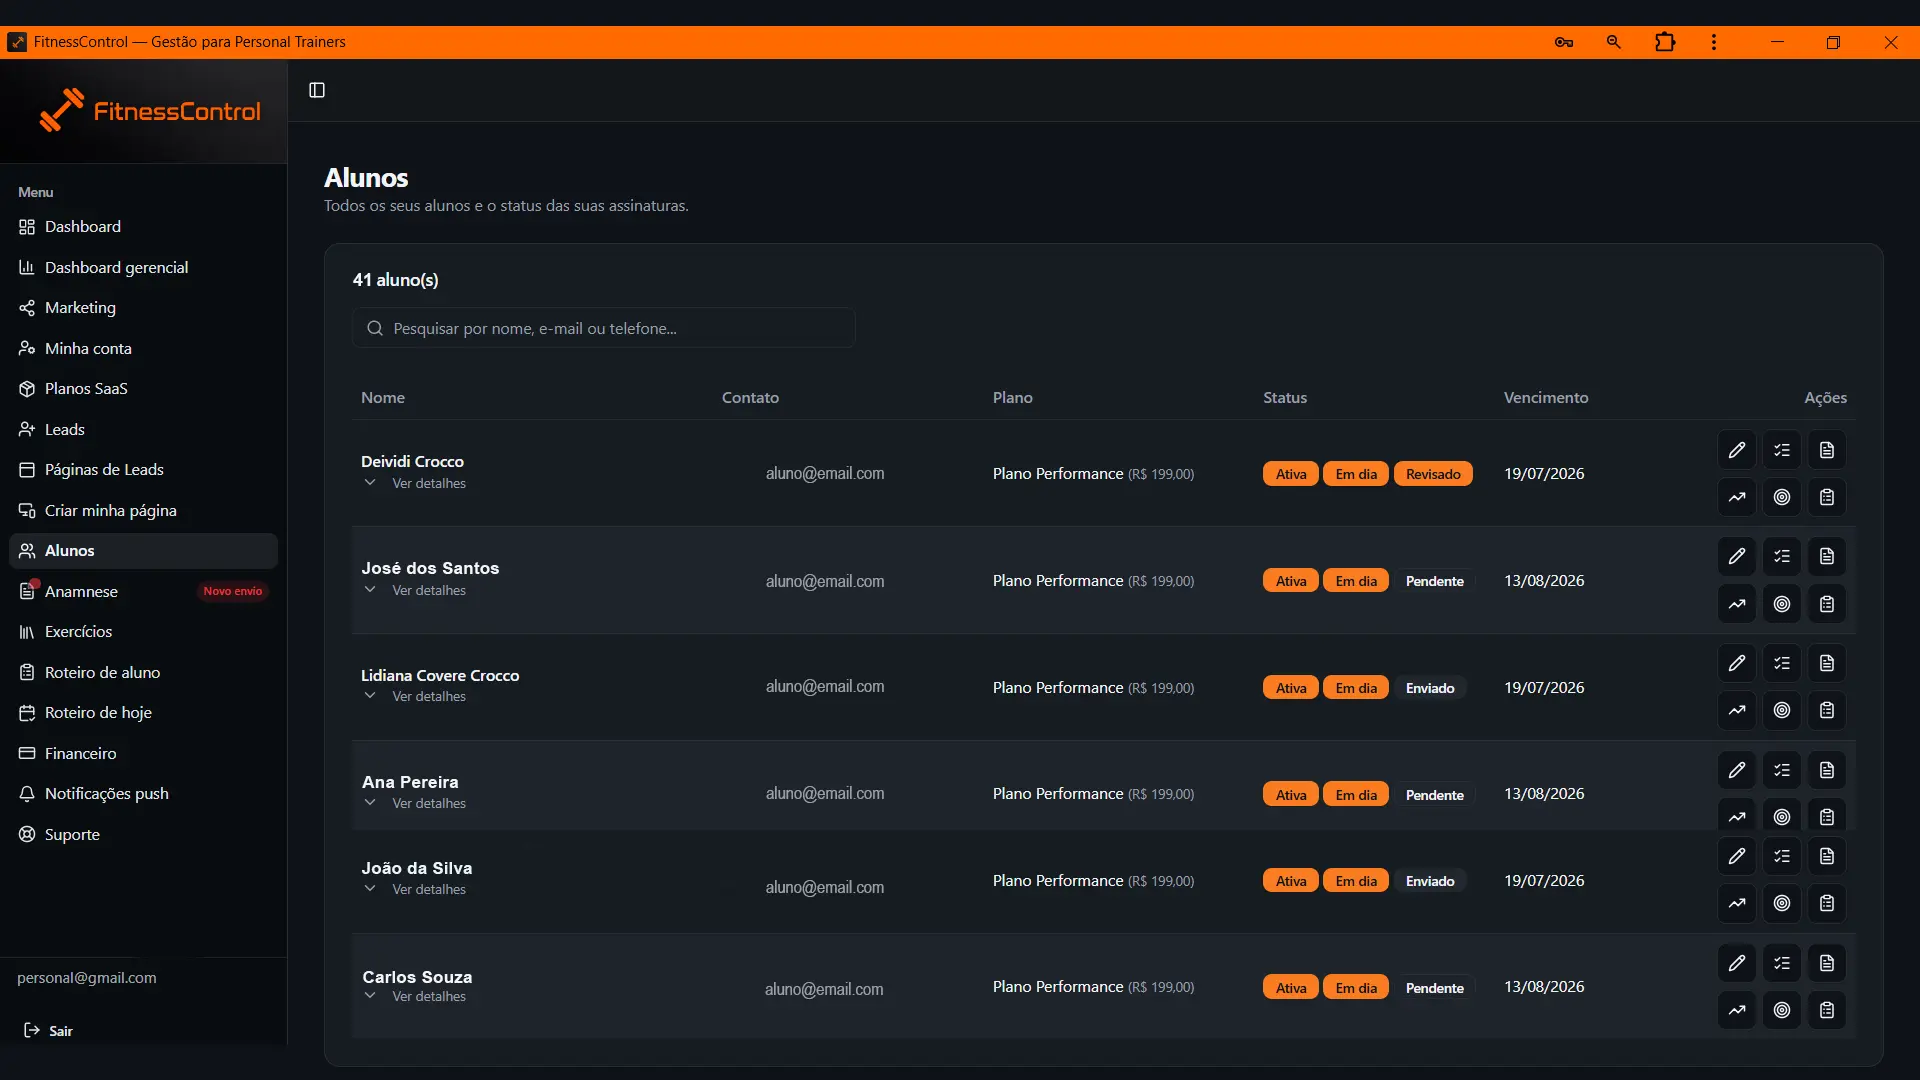This screenshot has width=1920, height=1080.
Task: Open the Dashboard menu item
Action: (143, 227)
